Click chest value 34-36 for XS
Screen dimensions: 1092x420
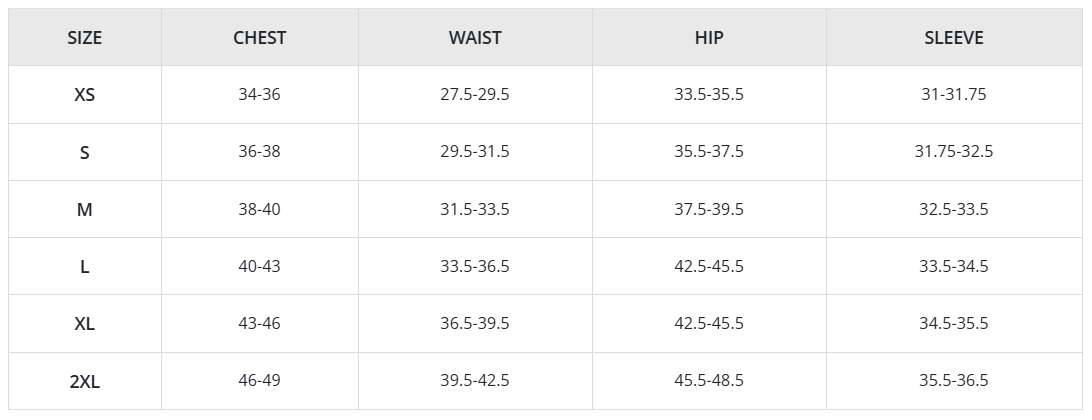[x=259, y=94]
